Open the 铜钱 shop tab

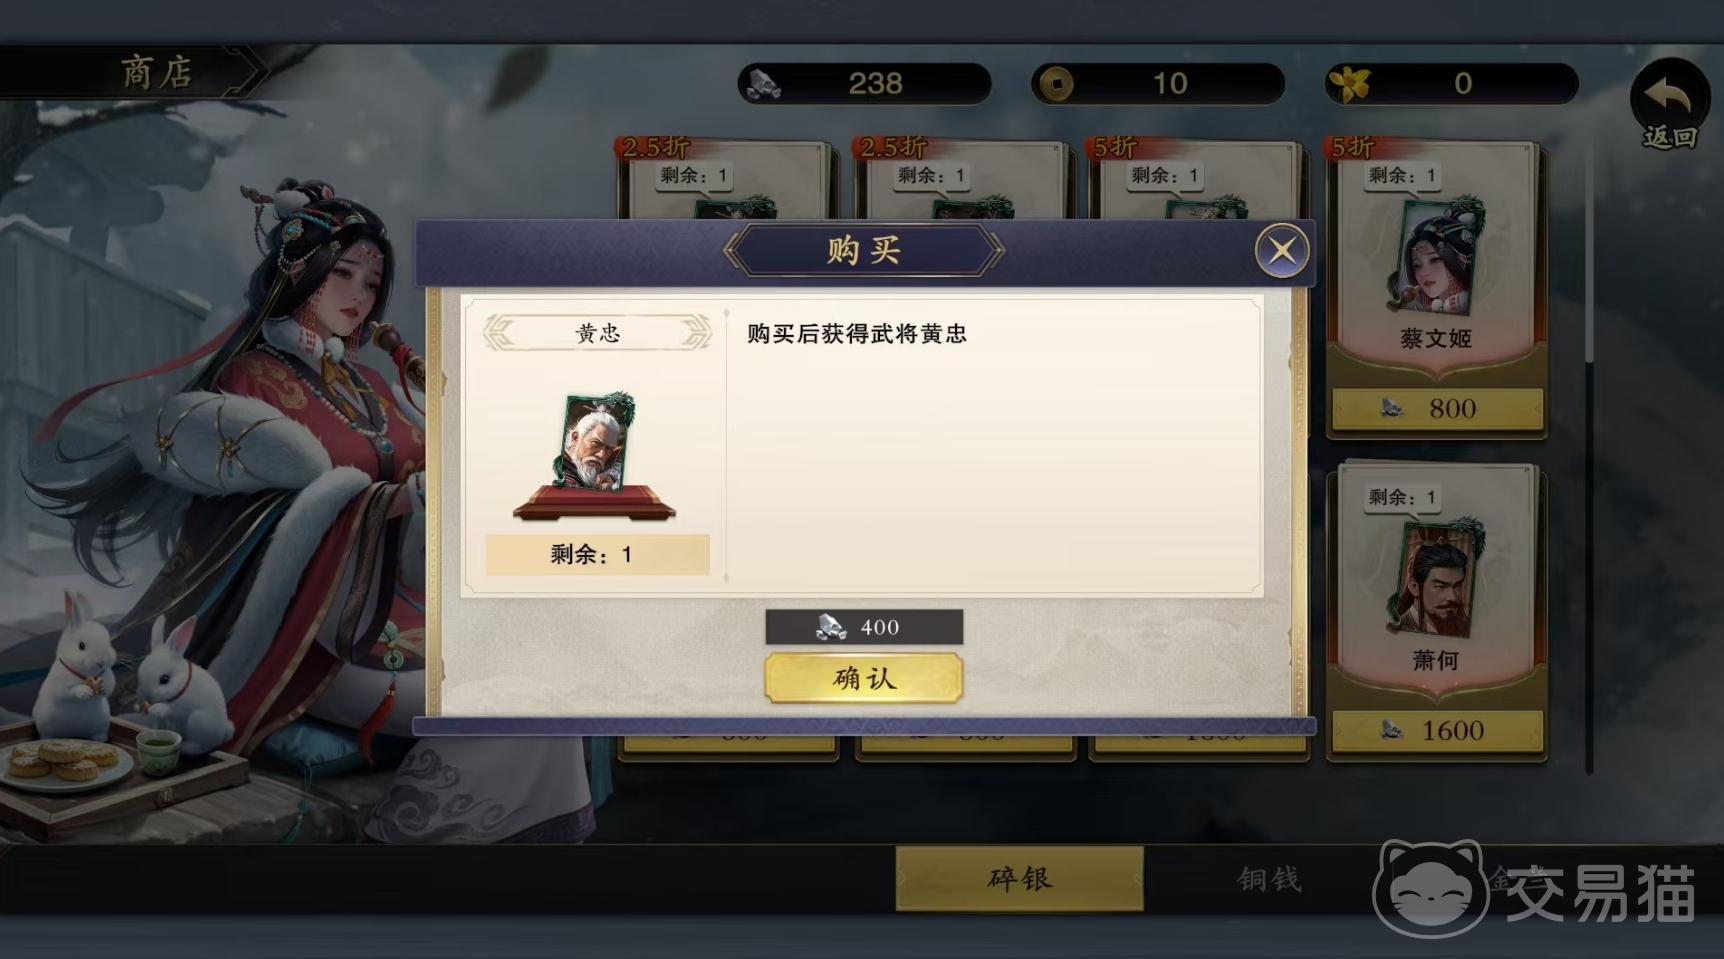[1269, 878]
